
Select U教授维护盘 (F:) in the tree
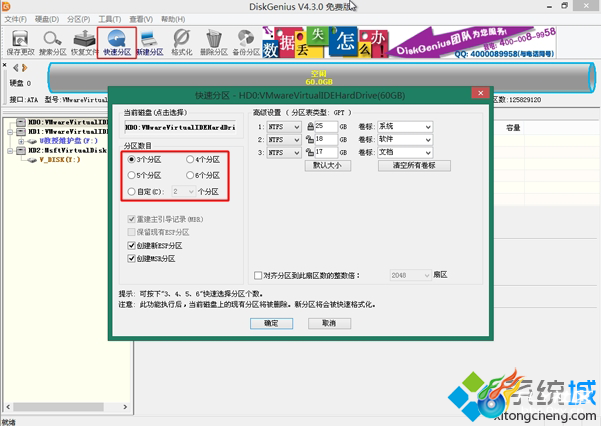[x=68, y=141]
